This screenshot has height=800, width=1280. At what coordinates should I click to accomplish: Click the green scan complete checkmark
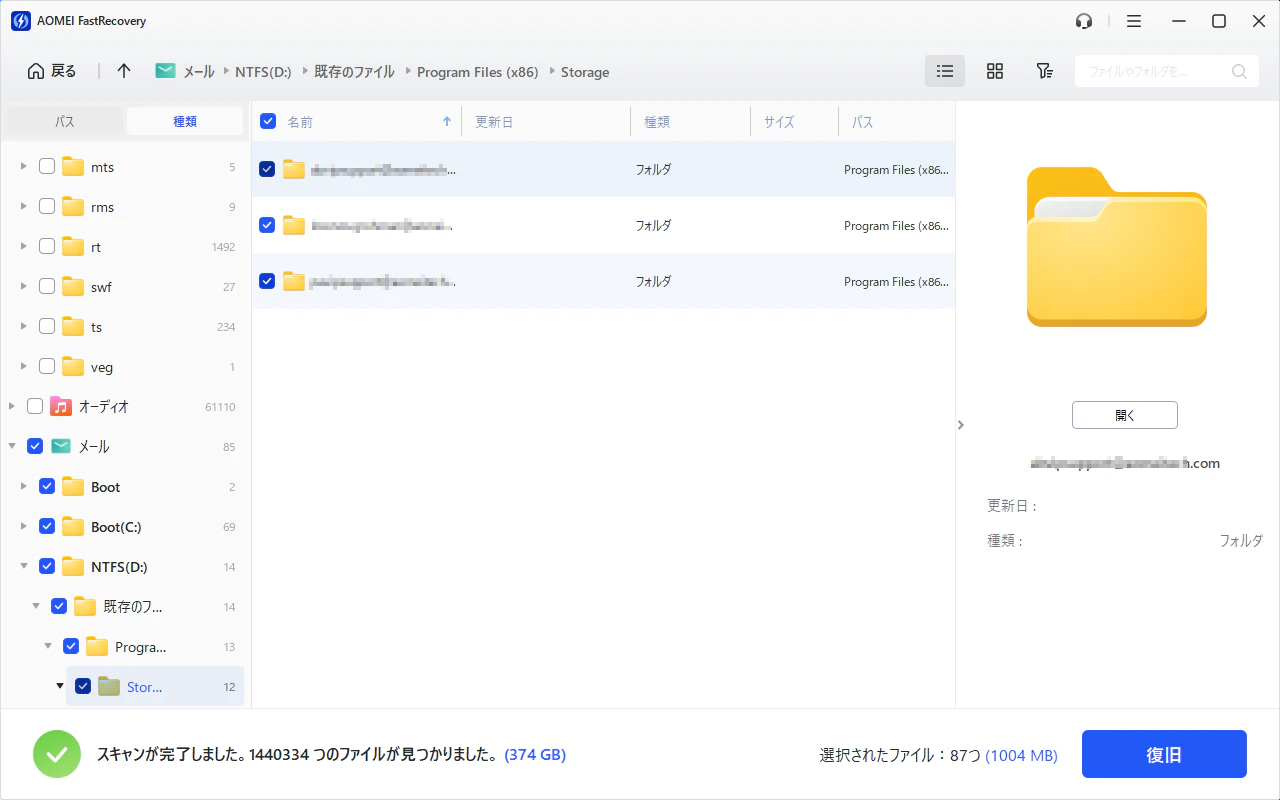tap(57, 754)
